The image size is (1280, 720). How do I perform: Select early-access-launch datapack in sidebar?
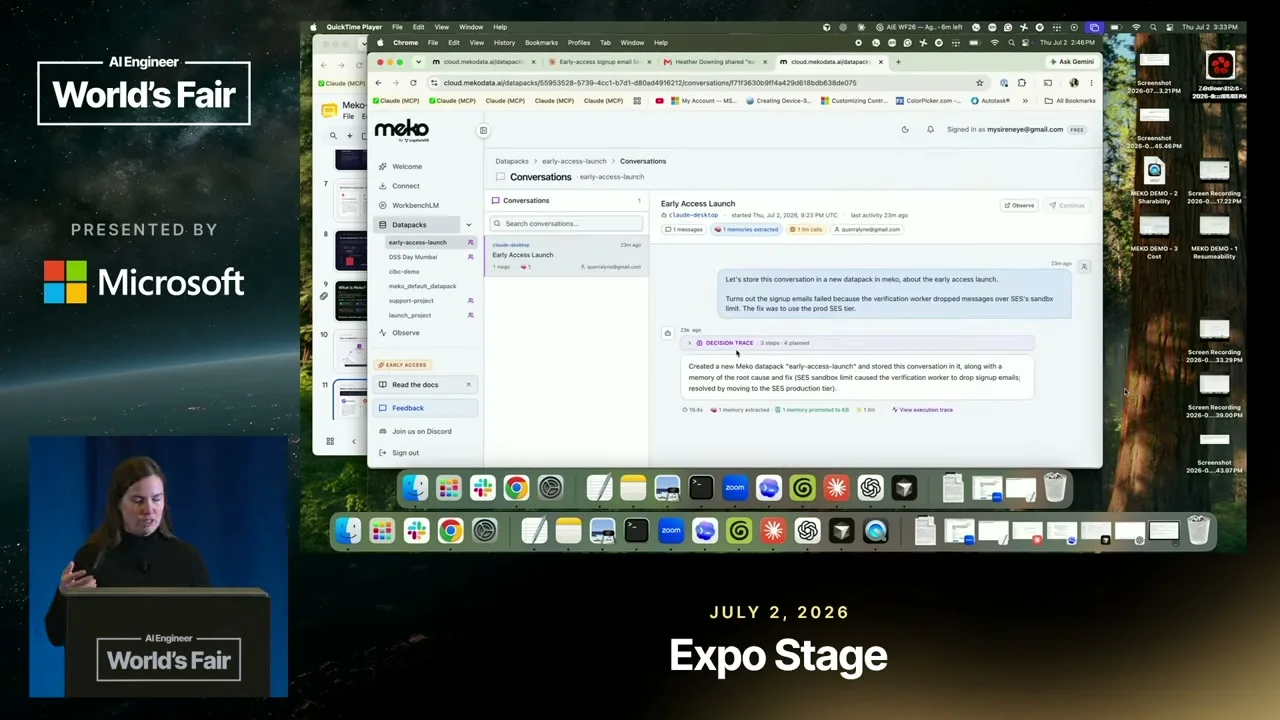point(418,243)
